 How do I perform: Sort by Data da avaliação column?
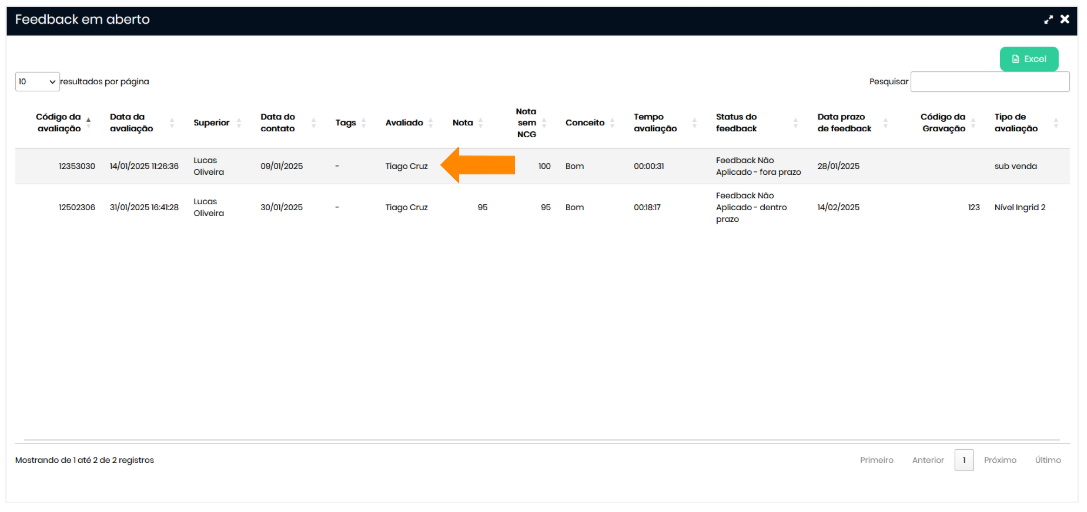pyautogui.click(x=132, y=123)
